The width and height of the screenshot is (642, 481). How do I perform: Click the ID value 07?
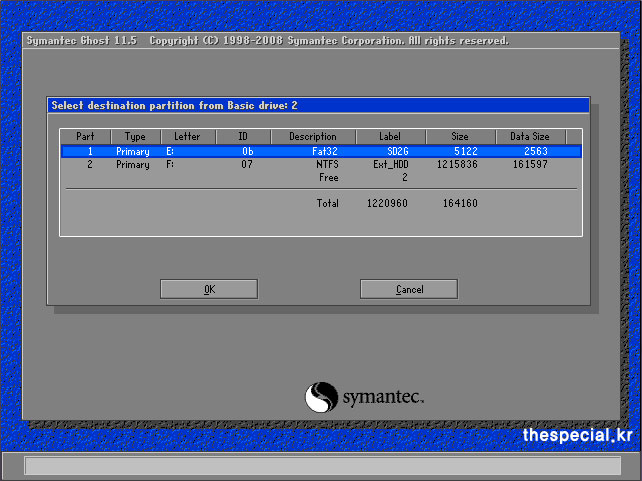(247, 165)
